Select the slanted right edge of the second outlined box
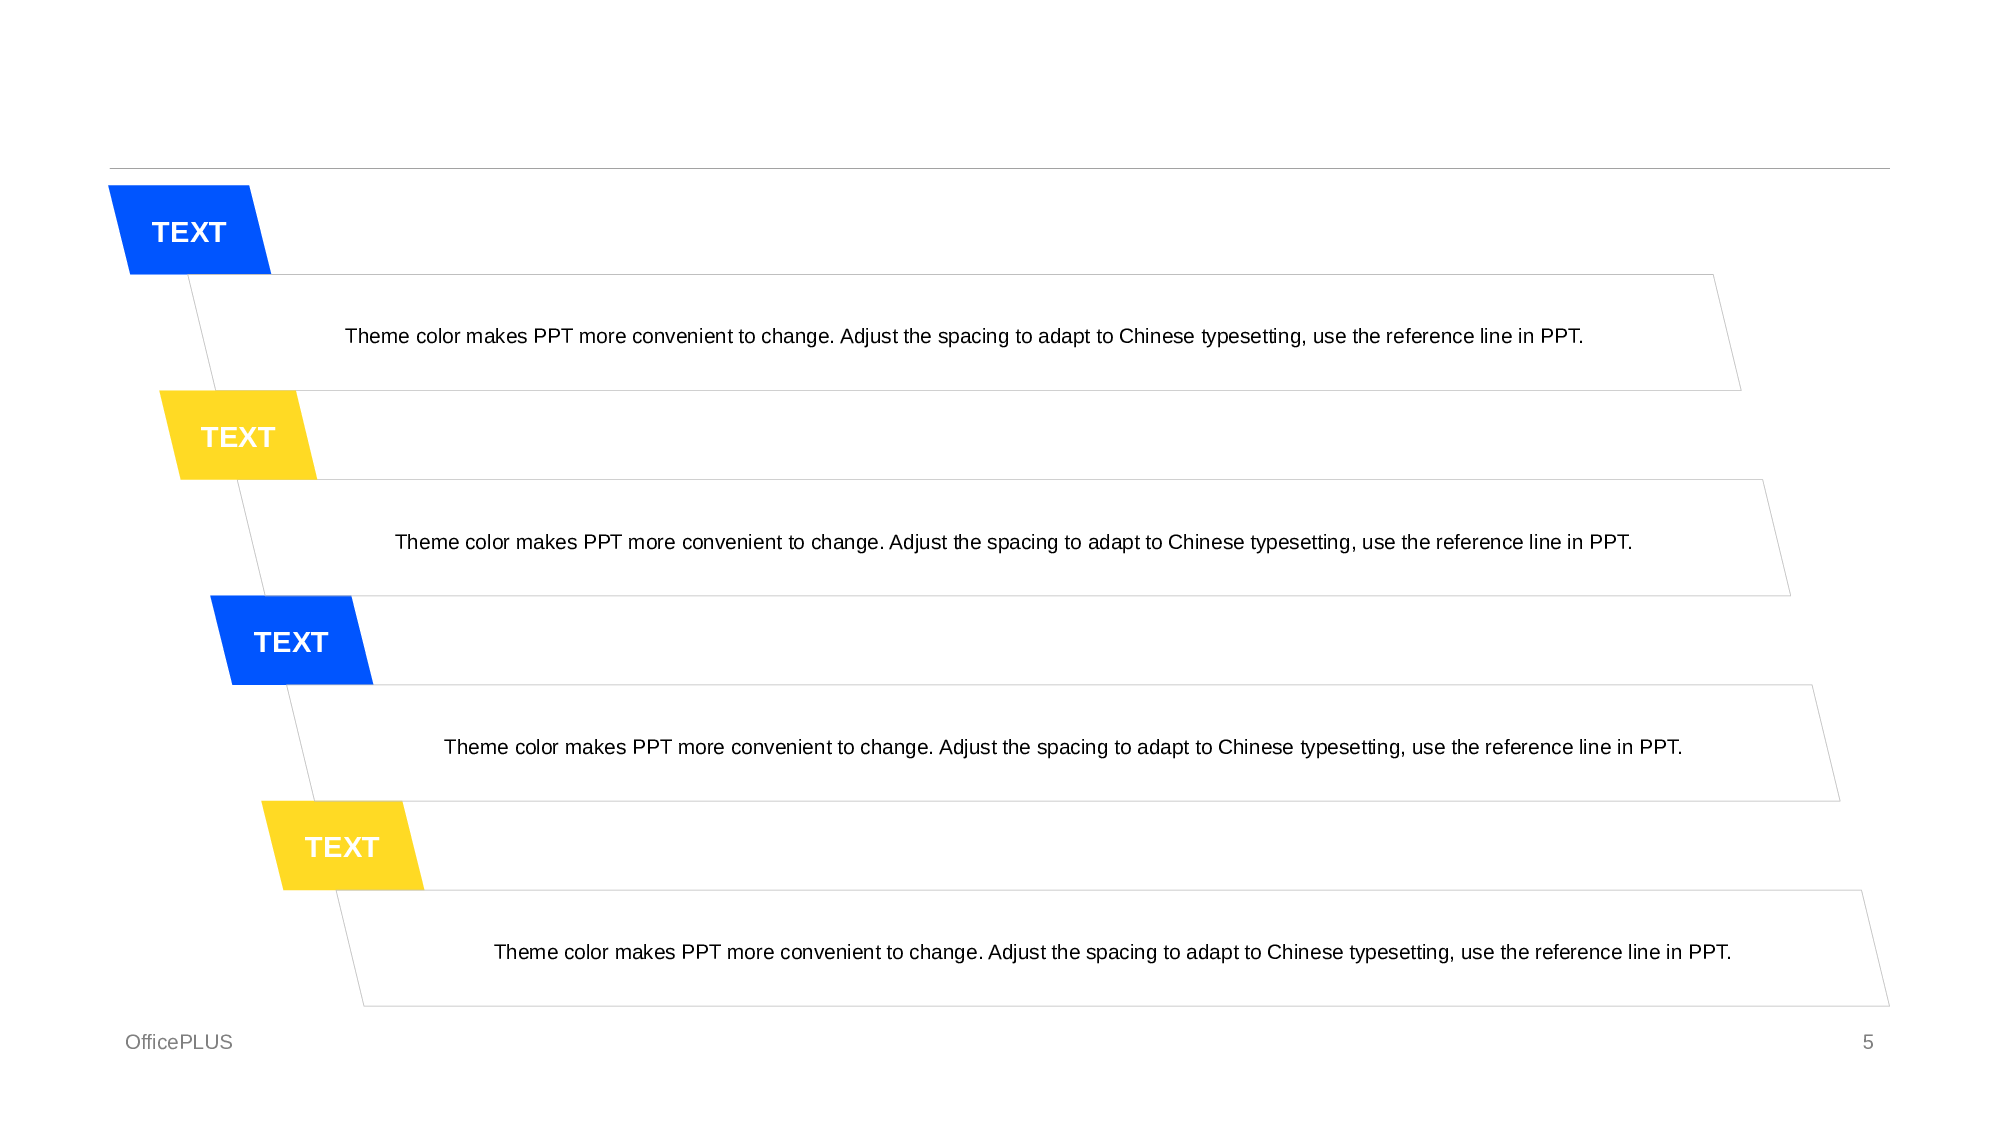Viewport: 2000px width, 1125px height. coord(1776,537)
